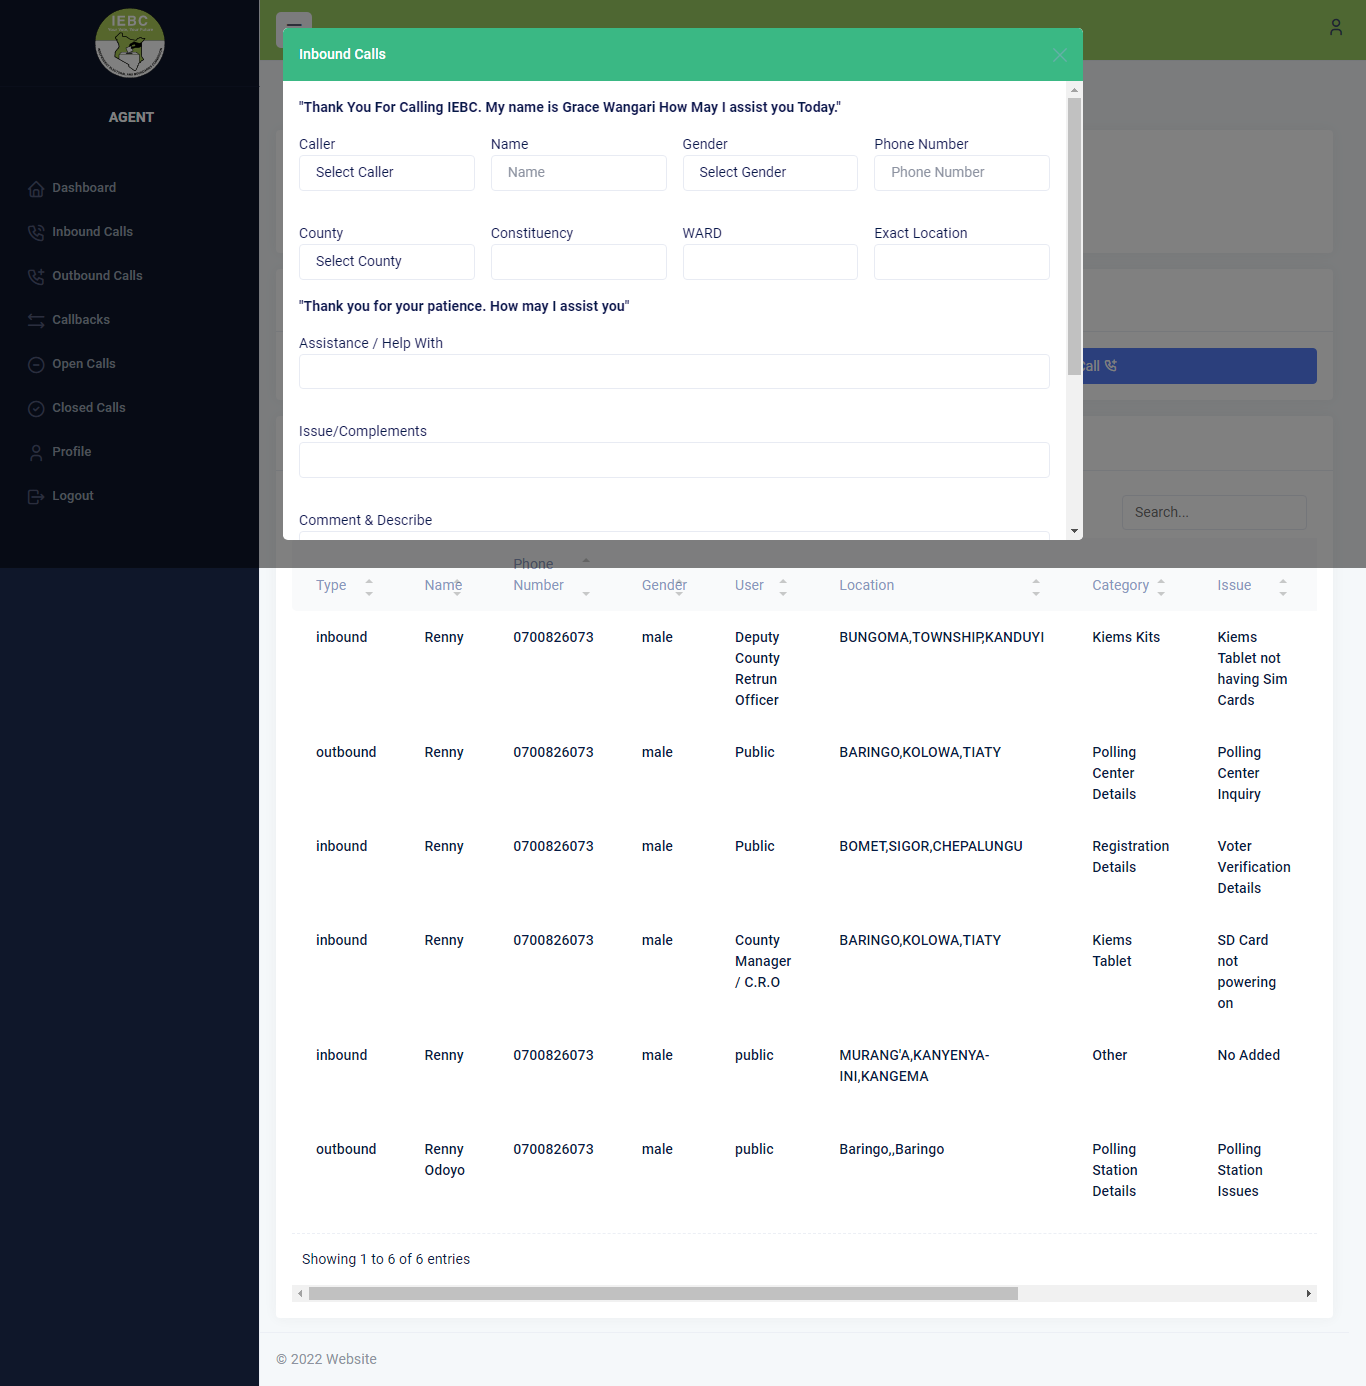The height and width of the screenshot is (1386, 1366).
Task: Click the Dashboard home icon in sidebar
Action: (36, 189)
